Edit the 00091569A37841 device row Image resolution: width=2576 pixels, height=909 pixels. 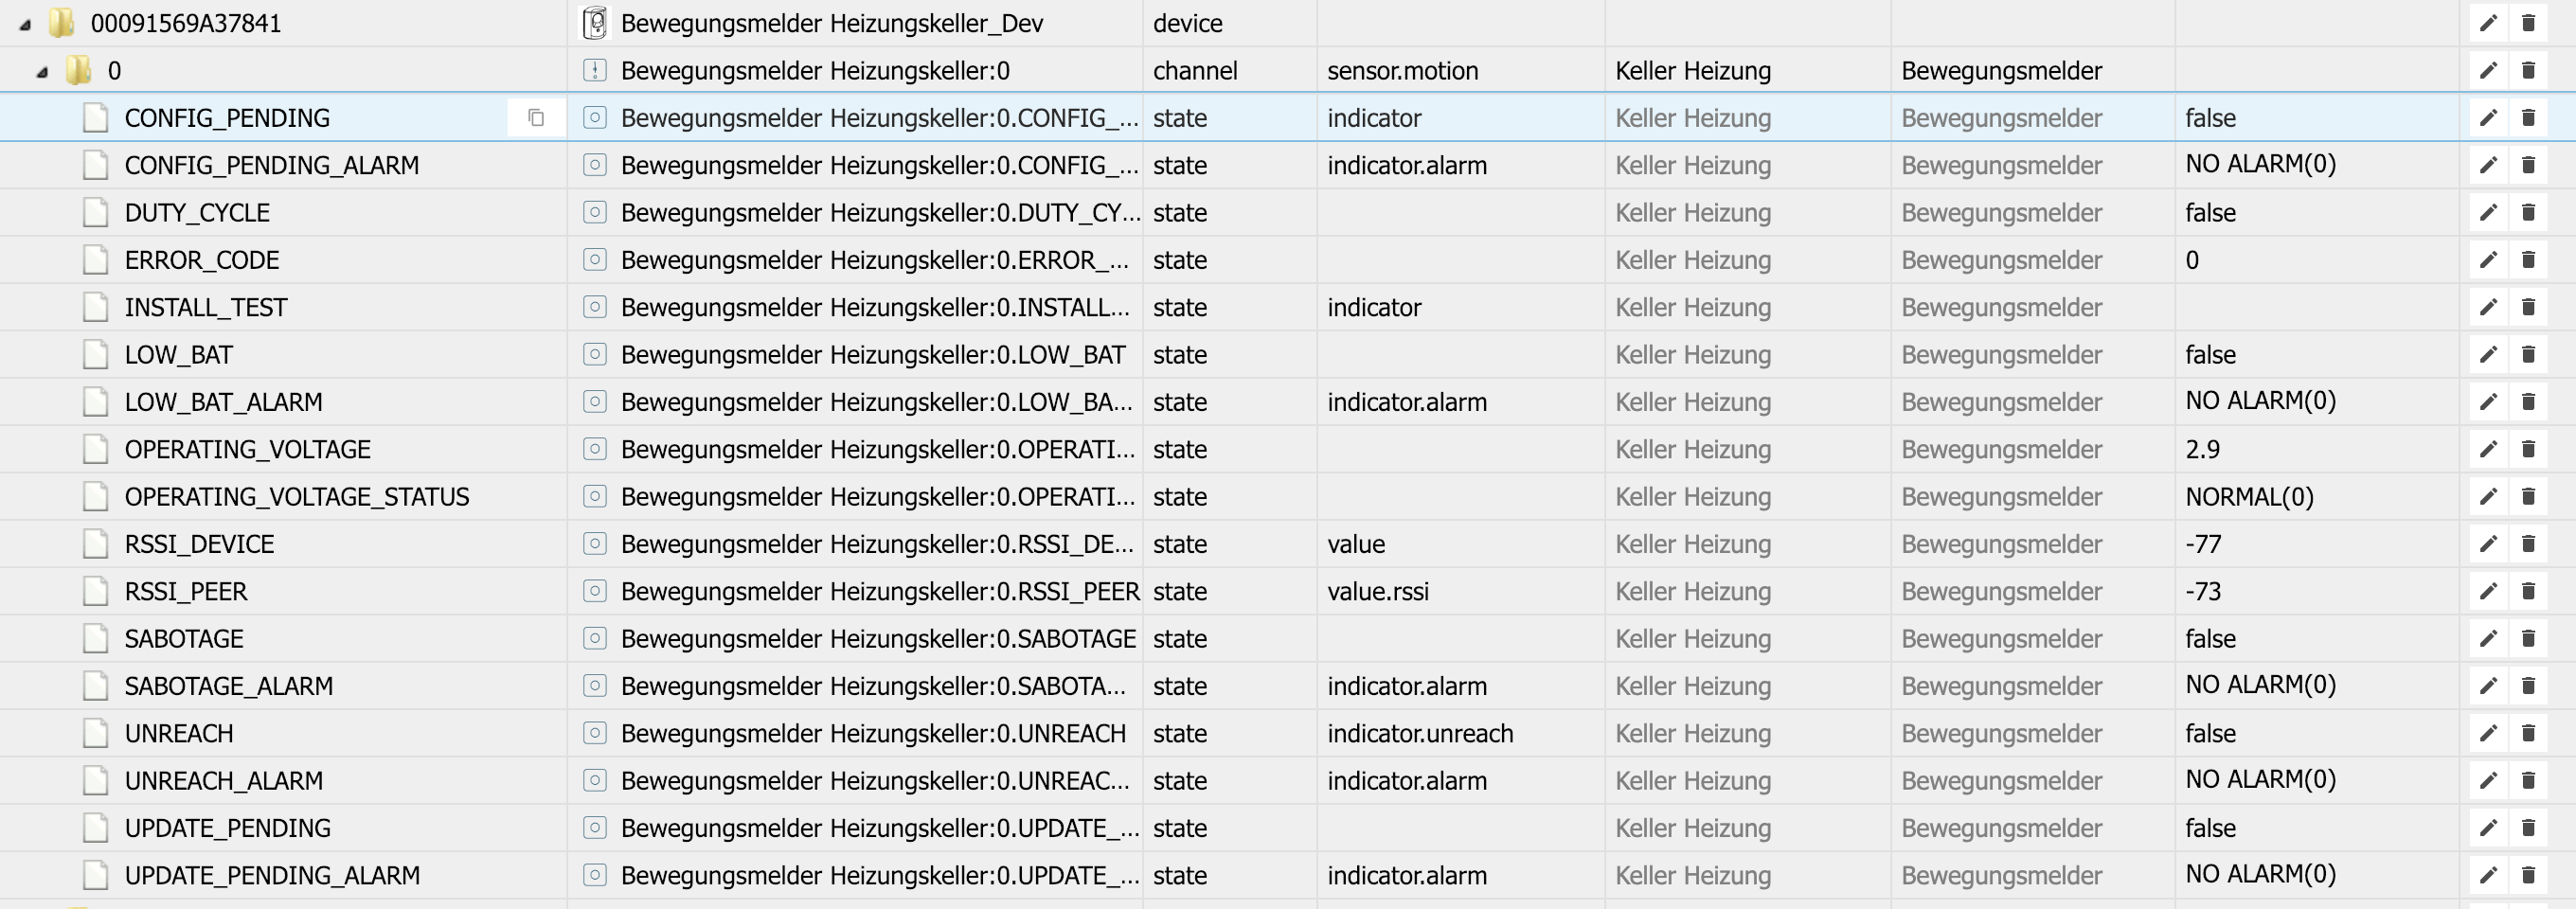pos(2488,23)
